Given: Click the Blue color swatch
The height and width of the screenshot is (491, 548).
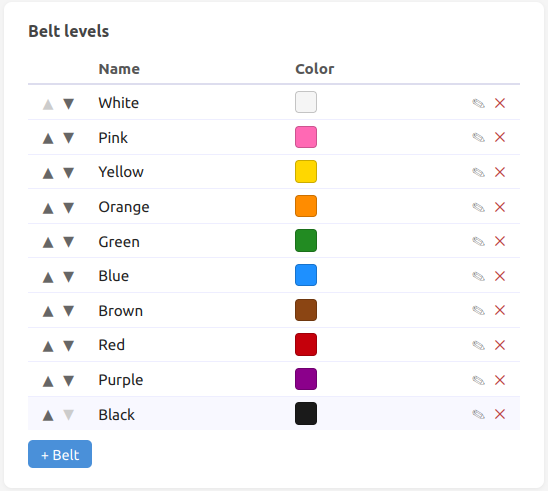Looking at the screenshot, I should (306, 275).
